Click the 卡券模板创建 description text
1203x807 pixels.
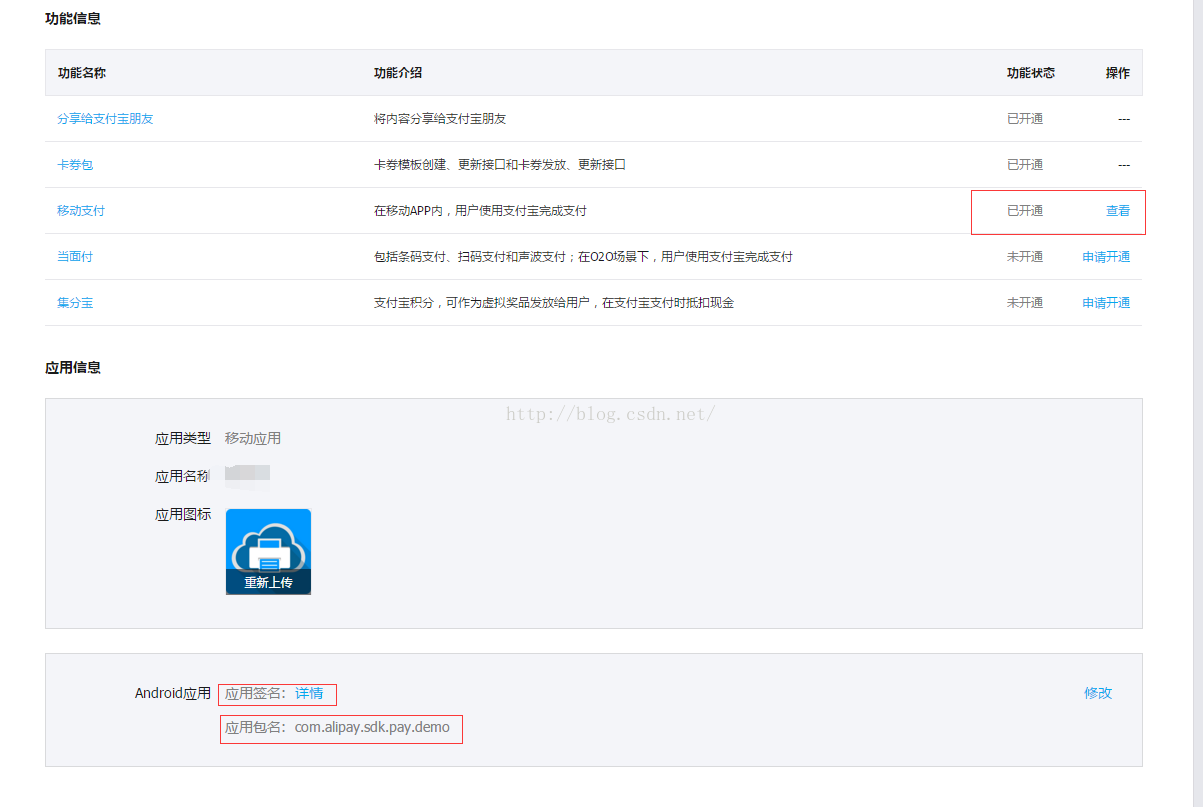500,164
